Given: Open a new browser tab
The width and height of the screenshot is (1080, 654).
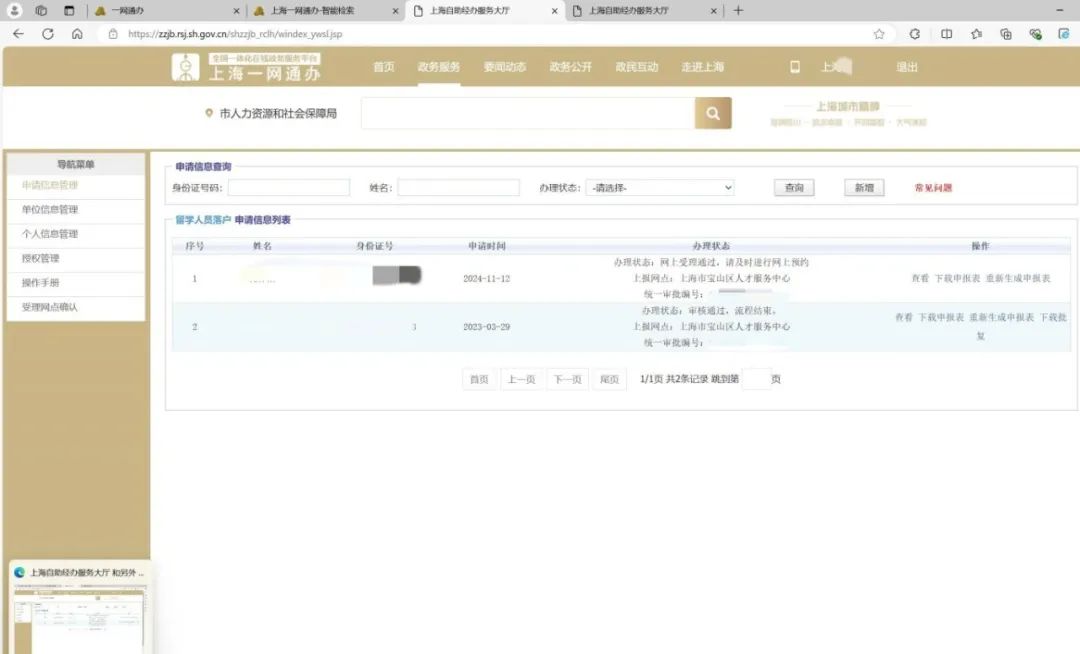Looking at the screenshot, I should [739, 11].
